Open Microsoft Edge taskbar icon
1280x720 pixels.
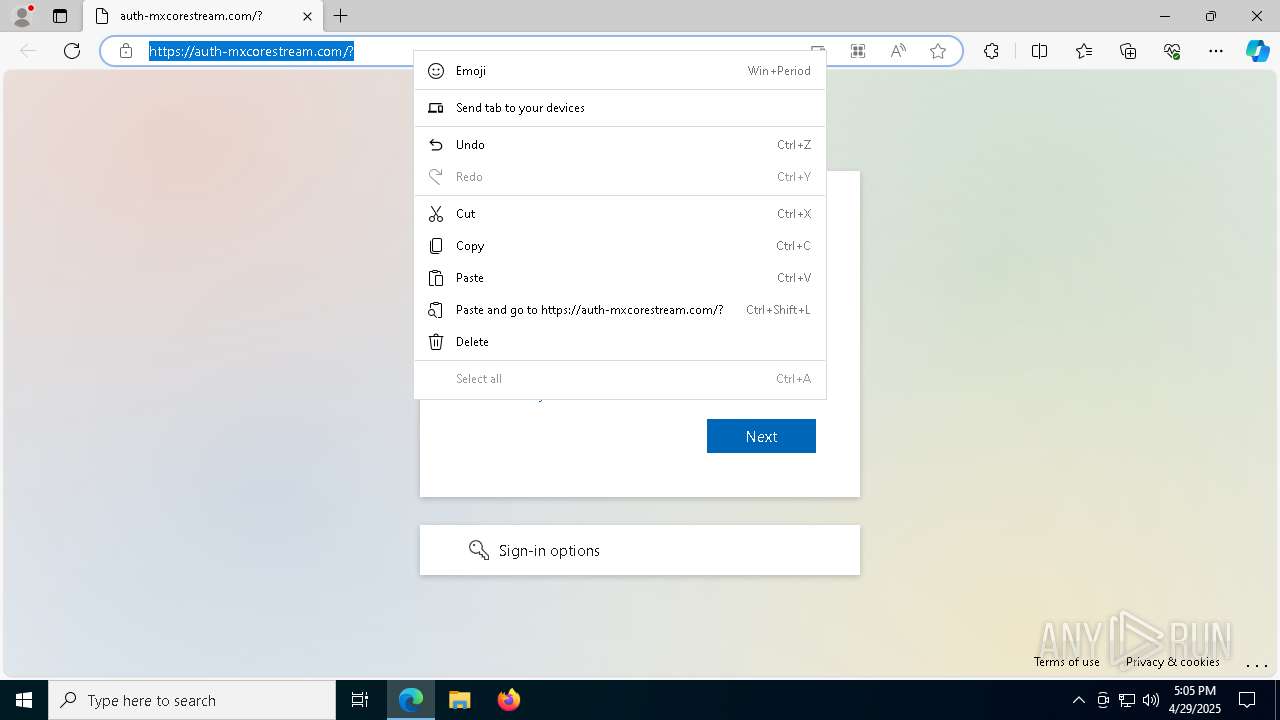(x=411, y=700)
